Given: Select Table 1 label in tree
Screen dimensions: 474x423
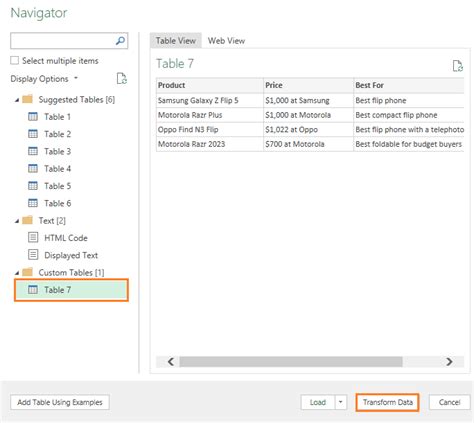Looking at the screenshot, I should coord(58,117).
